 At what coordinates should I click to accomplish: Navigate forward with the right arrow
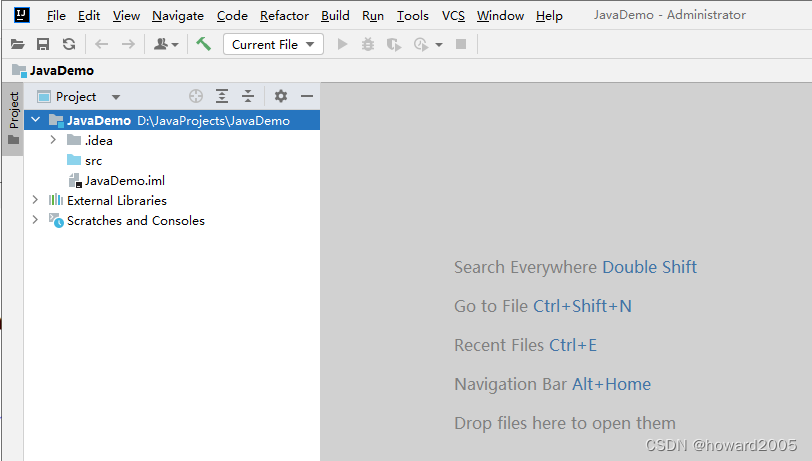coord(128,45)
